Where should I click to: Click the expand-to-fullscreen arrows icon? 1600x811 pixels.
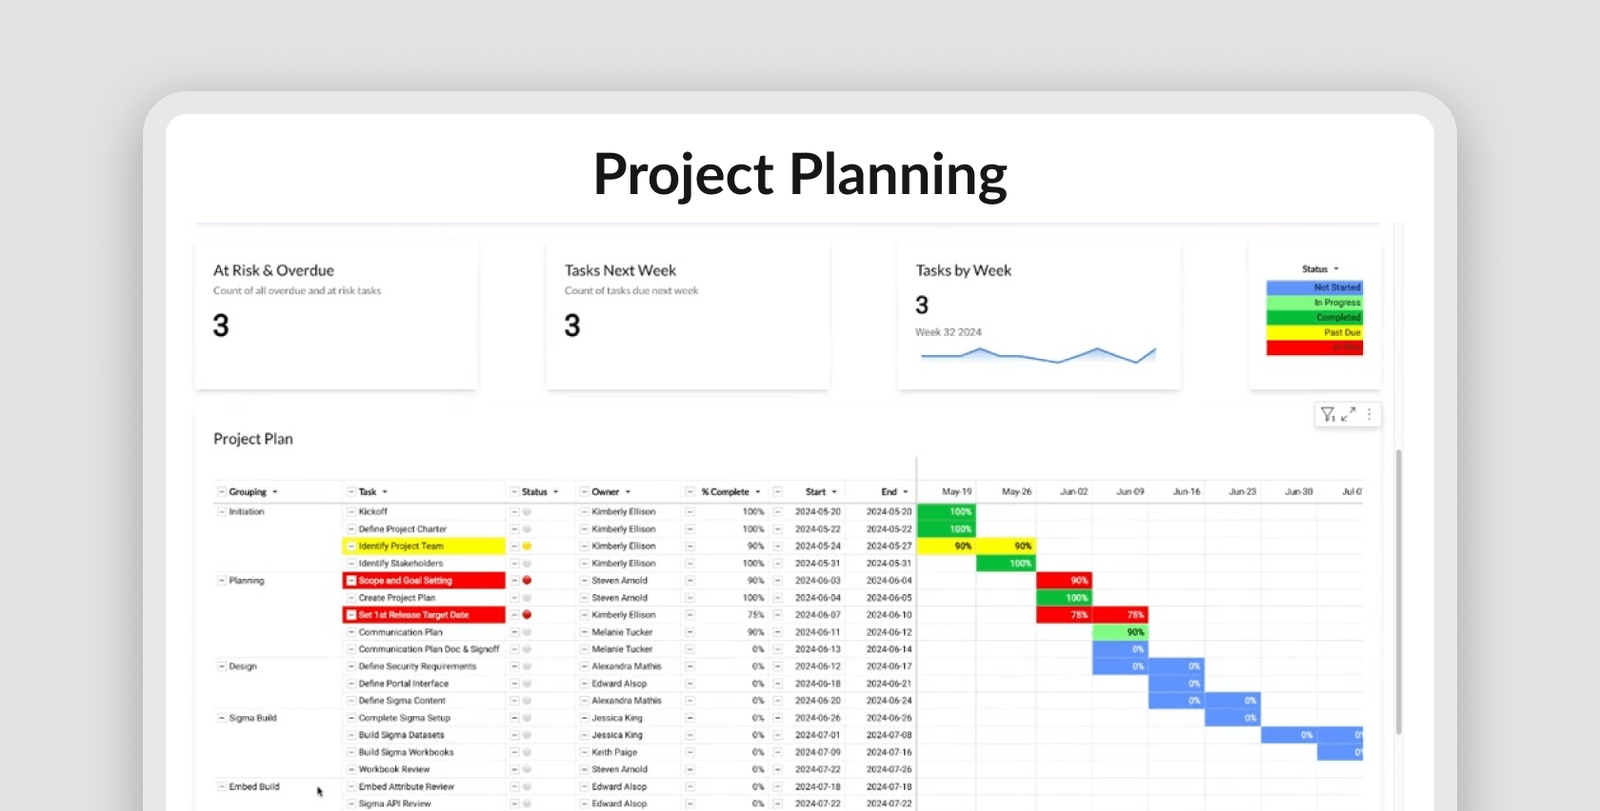point(1348,414)
